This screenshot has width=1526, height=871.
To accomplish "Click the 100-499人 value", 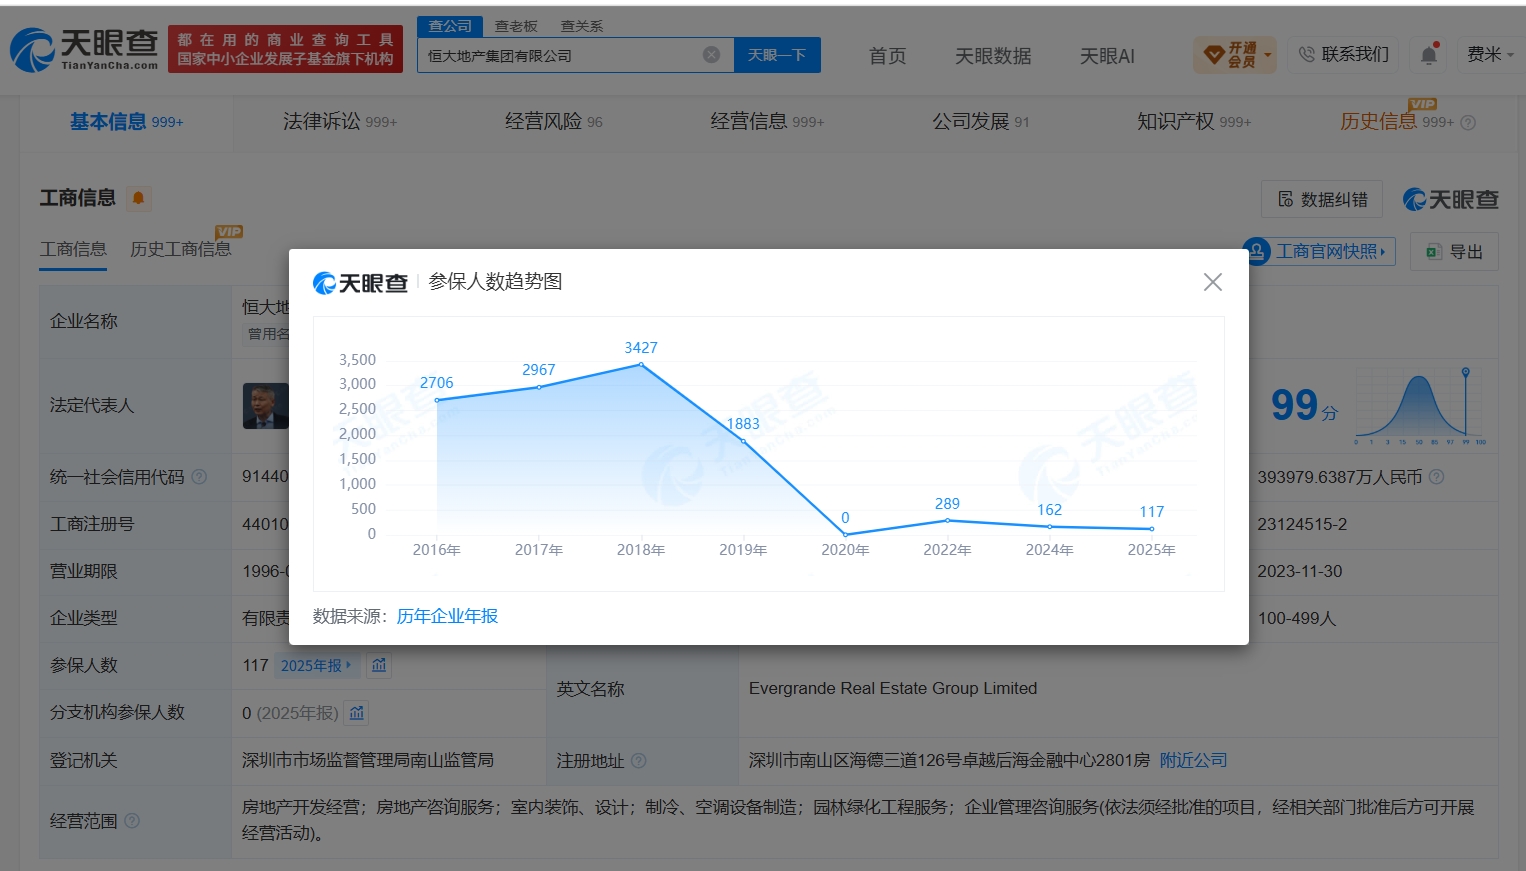I will click(x=1297, y=618).
